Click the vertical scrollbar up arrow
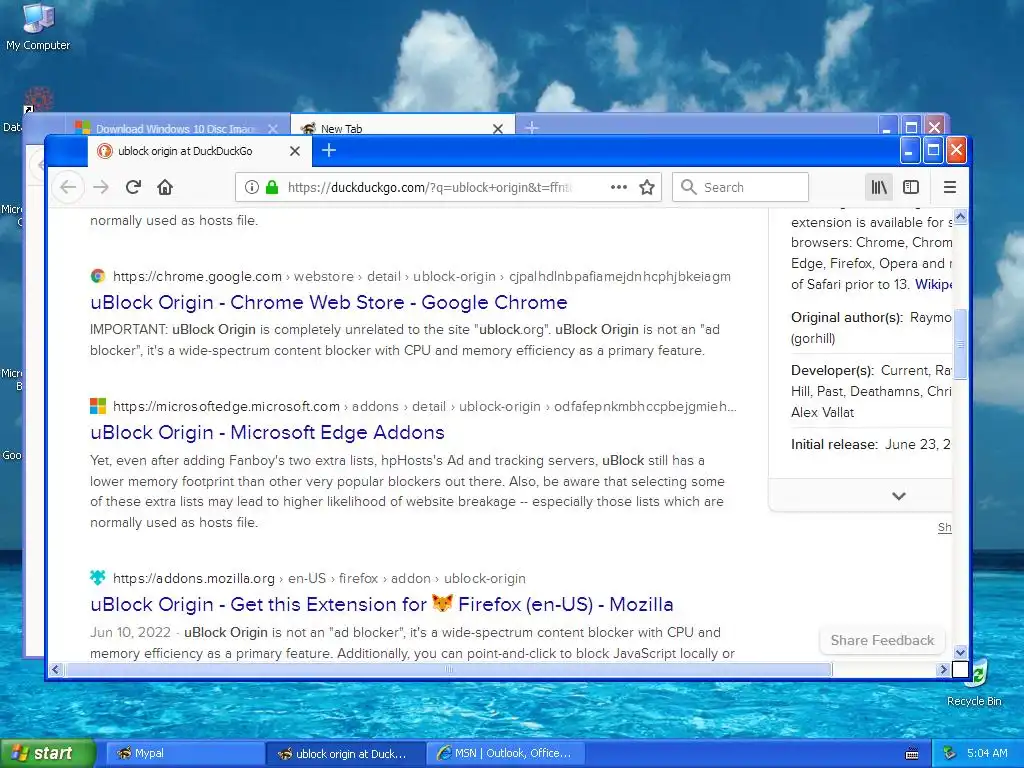1024x768 pixels. (x=960, y=216)
